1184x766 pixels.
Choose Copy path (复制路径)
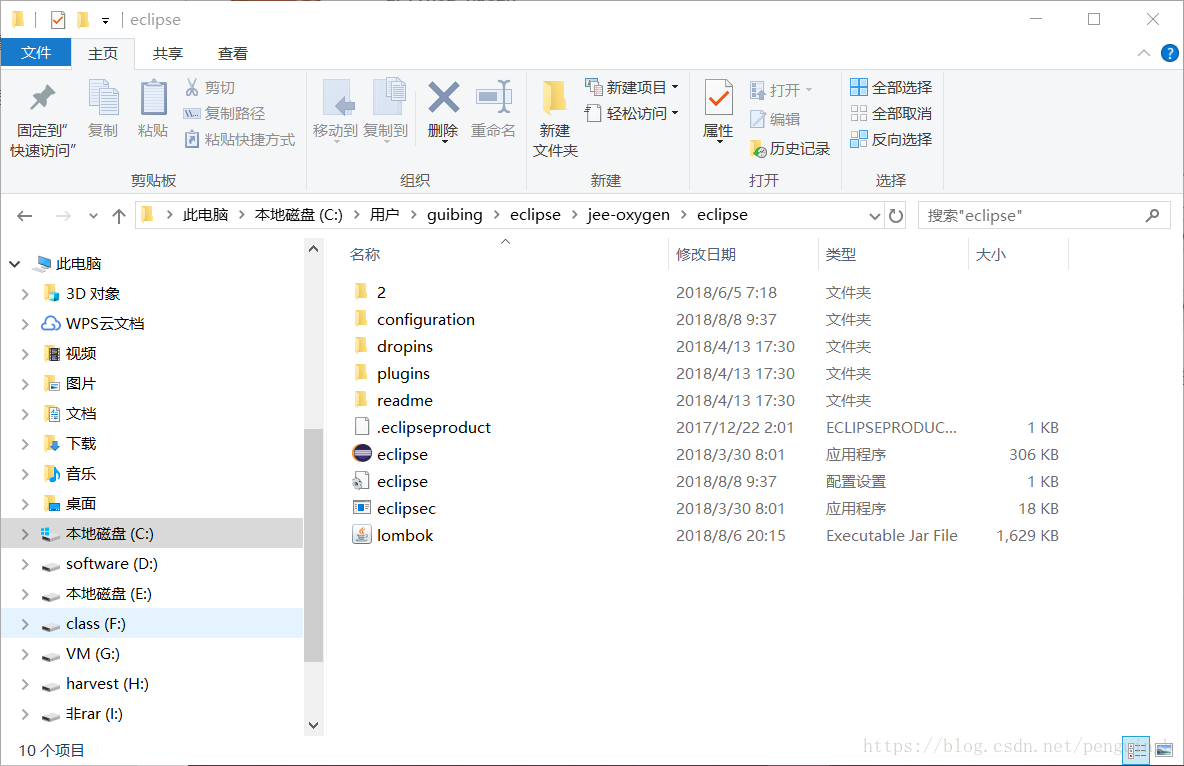point(224,113)
